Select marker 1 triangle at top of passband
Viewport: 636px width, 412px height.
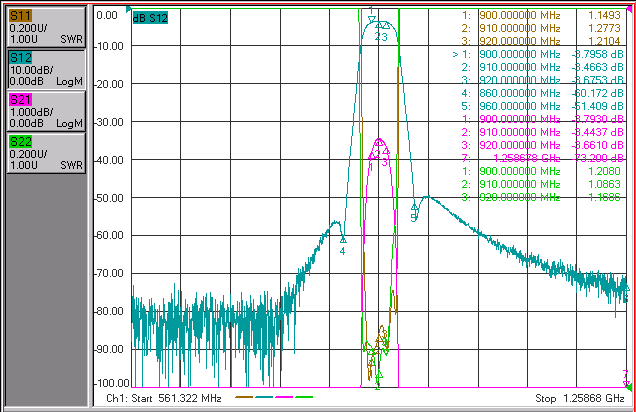[x=372, y=19]
